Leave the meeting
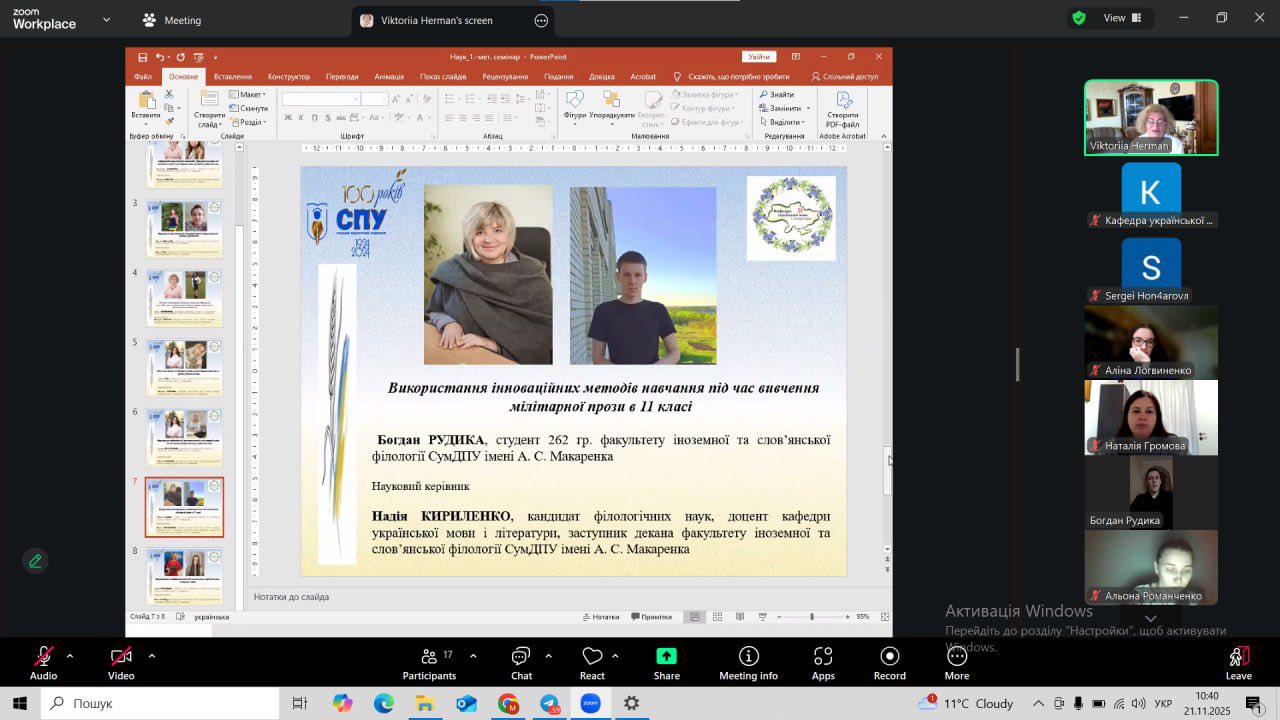This screenshot has width=1280, height=720. (1238, 663)
